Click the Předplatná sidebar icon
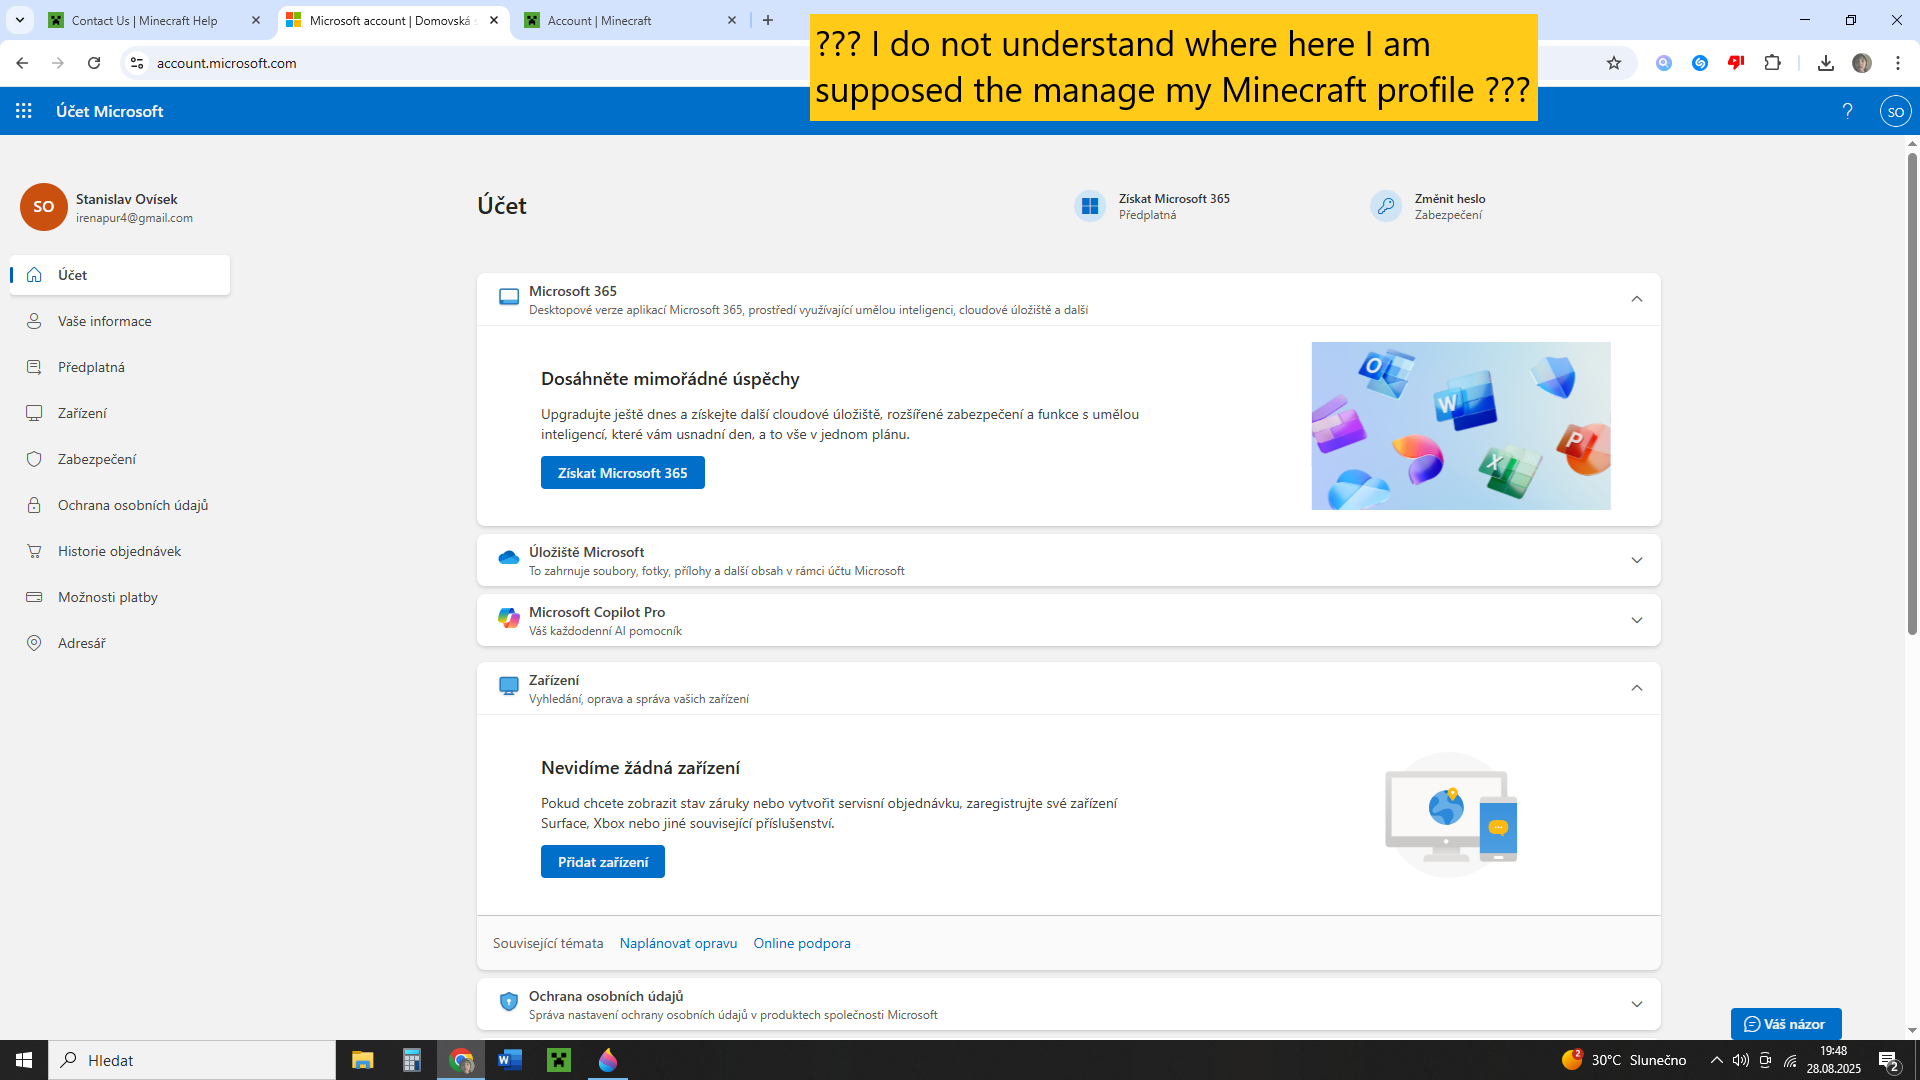 click(x=34, y=367)
